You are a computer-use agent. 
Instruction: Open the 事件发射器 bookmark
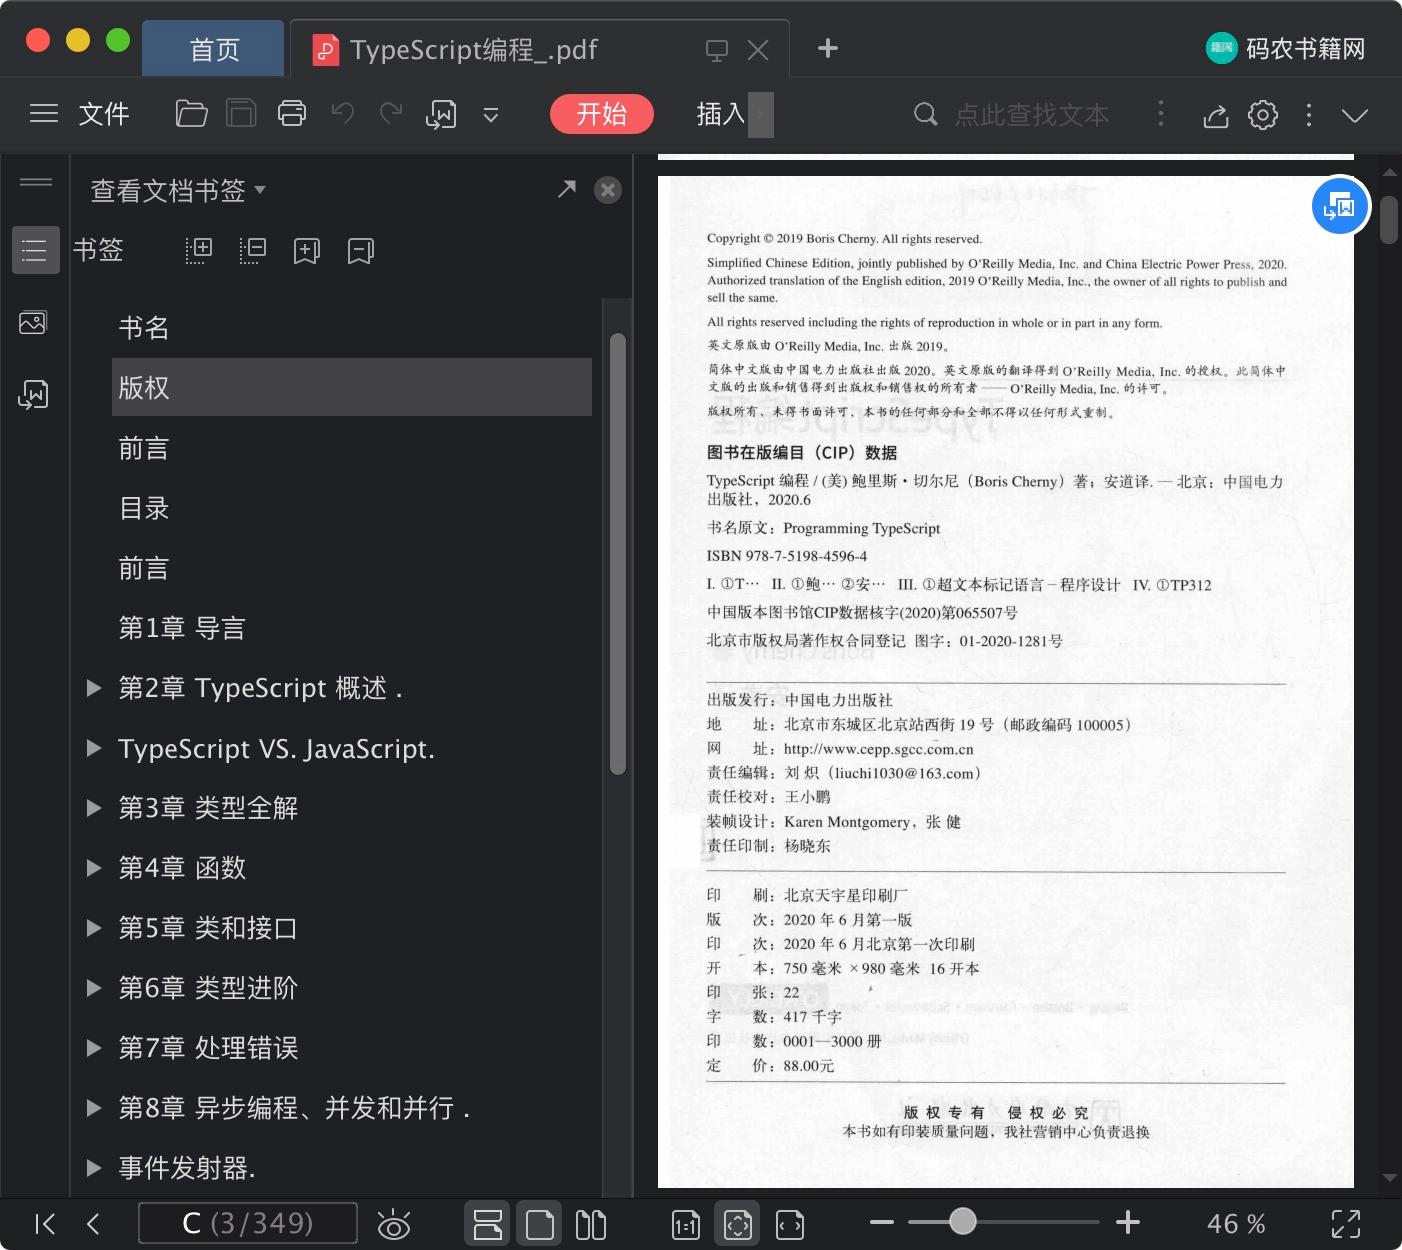click(187, 1168)
